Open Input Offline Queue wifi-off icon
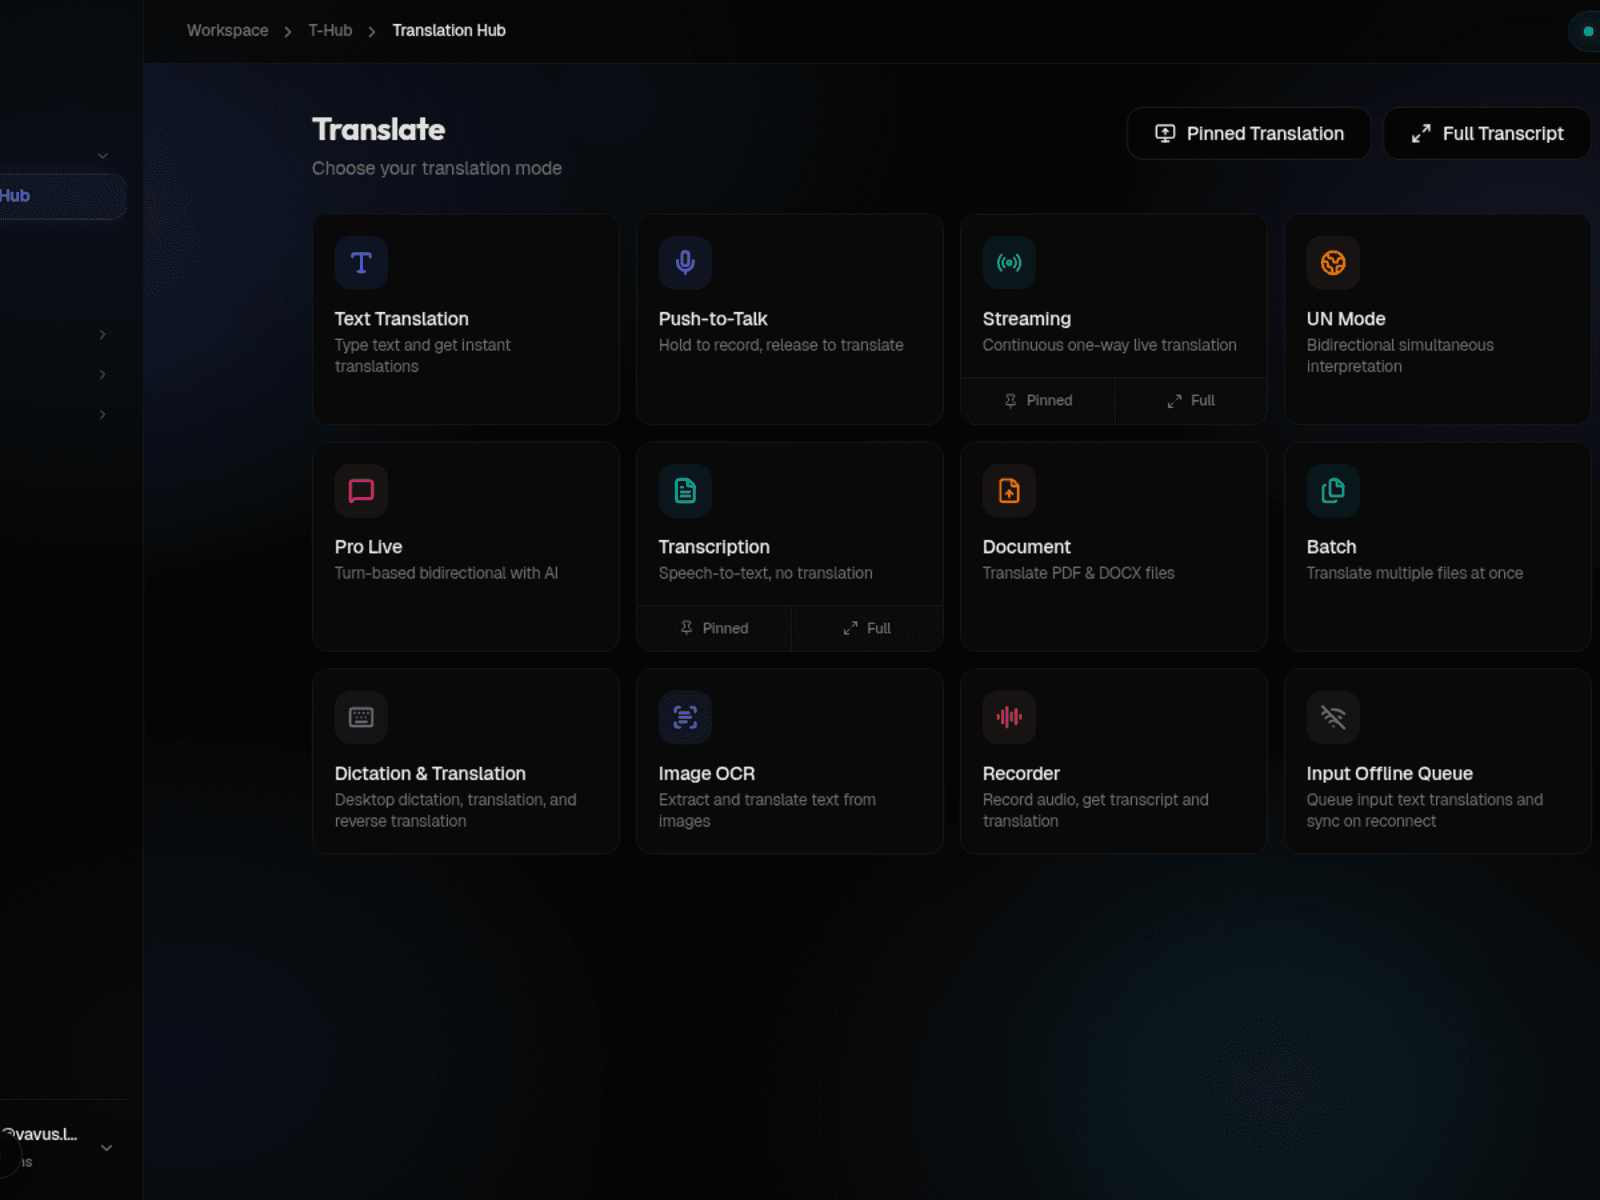Viewport: 1600px width, 1200px height. [1333, 717]
